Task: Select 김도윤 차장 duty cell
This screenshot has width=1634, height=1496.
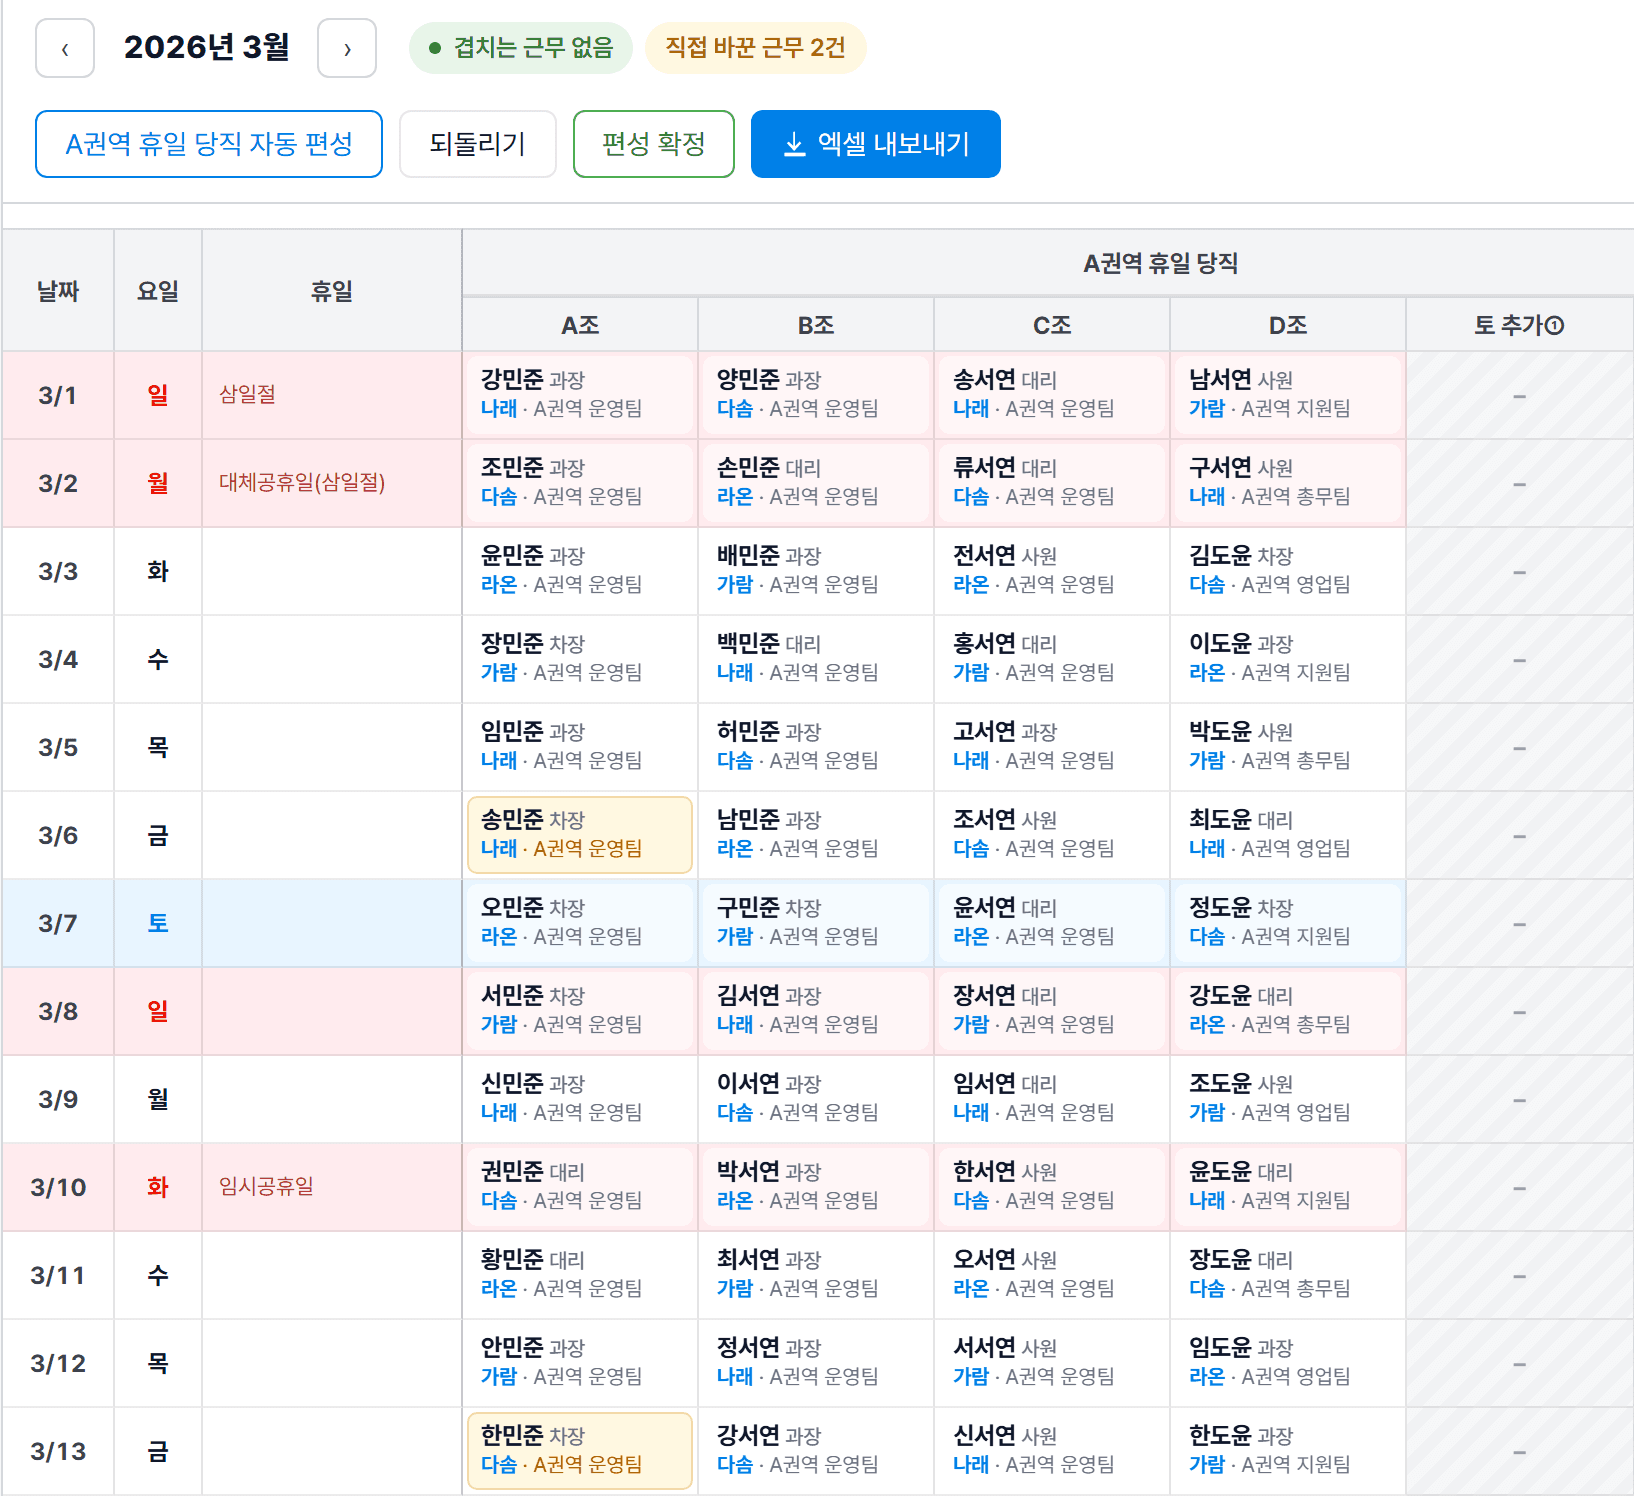Action: [x=1288, y=571]
